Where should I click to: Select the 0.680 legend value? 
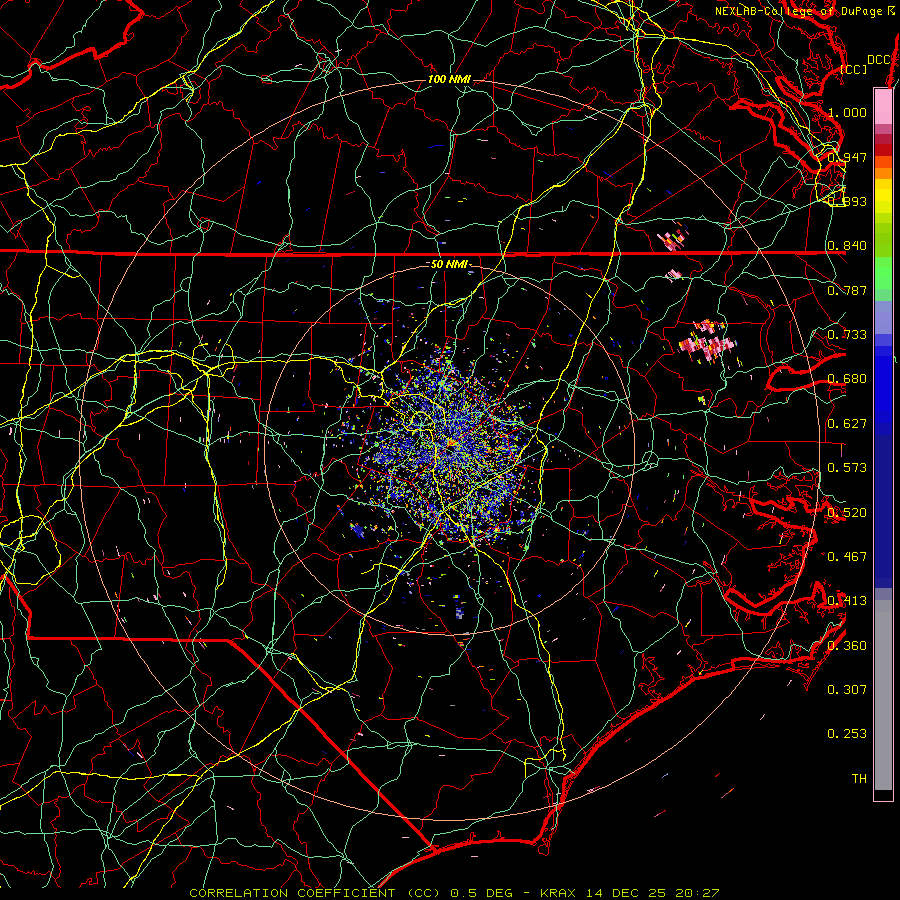point(847,379)
